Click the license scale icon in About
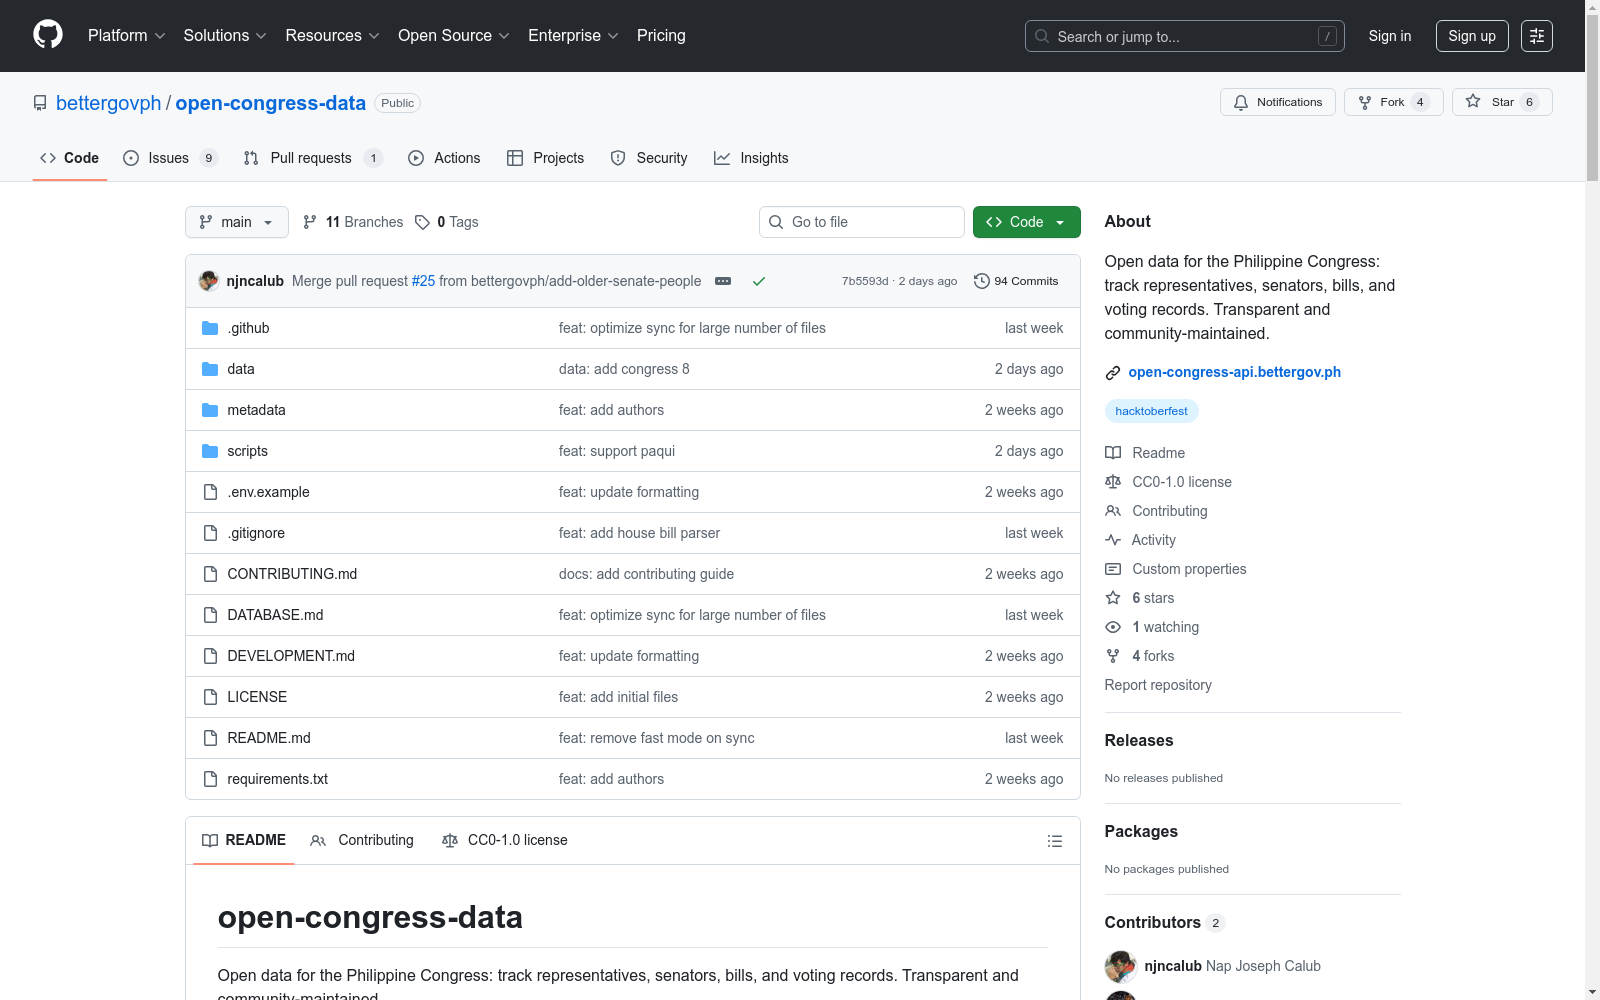Screen dimensions: 1600x1000 (1113, 482)
